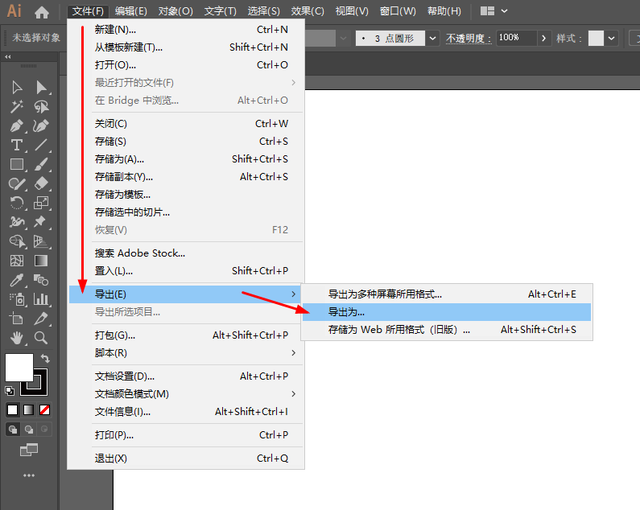640x510 pixels.
Task: Select the Hand tool
Action: click(x=17, y=338)
